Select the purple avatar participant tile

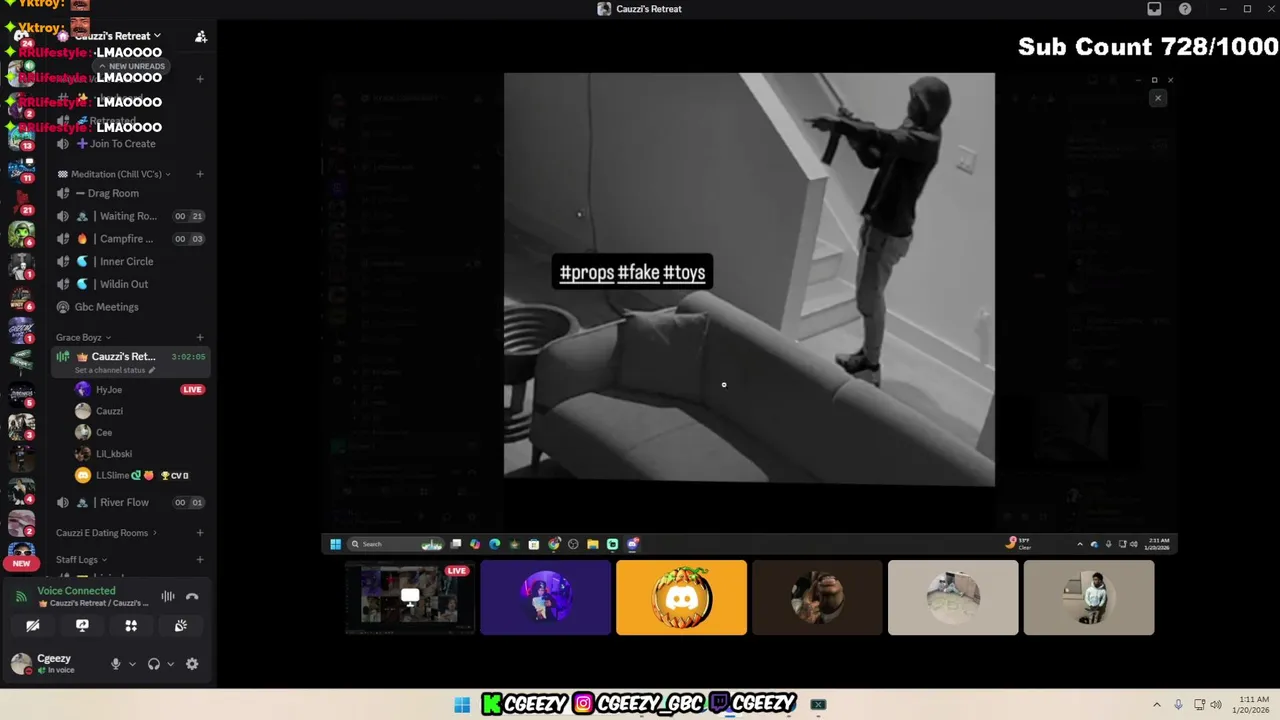click(x=545, y=597)
